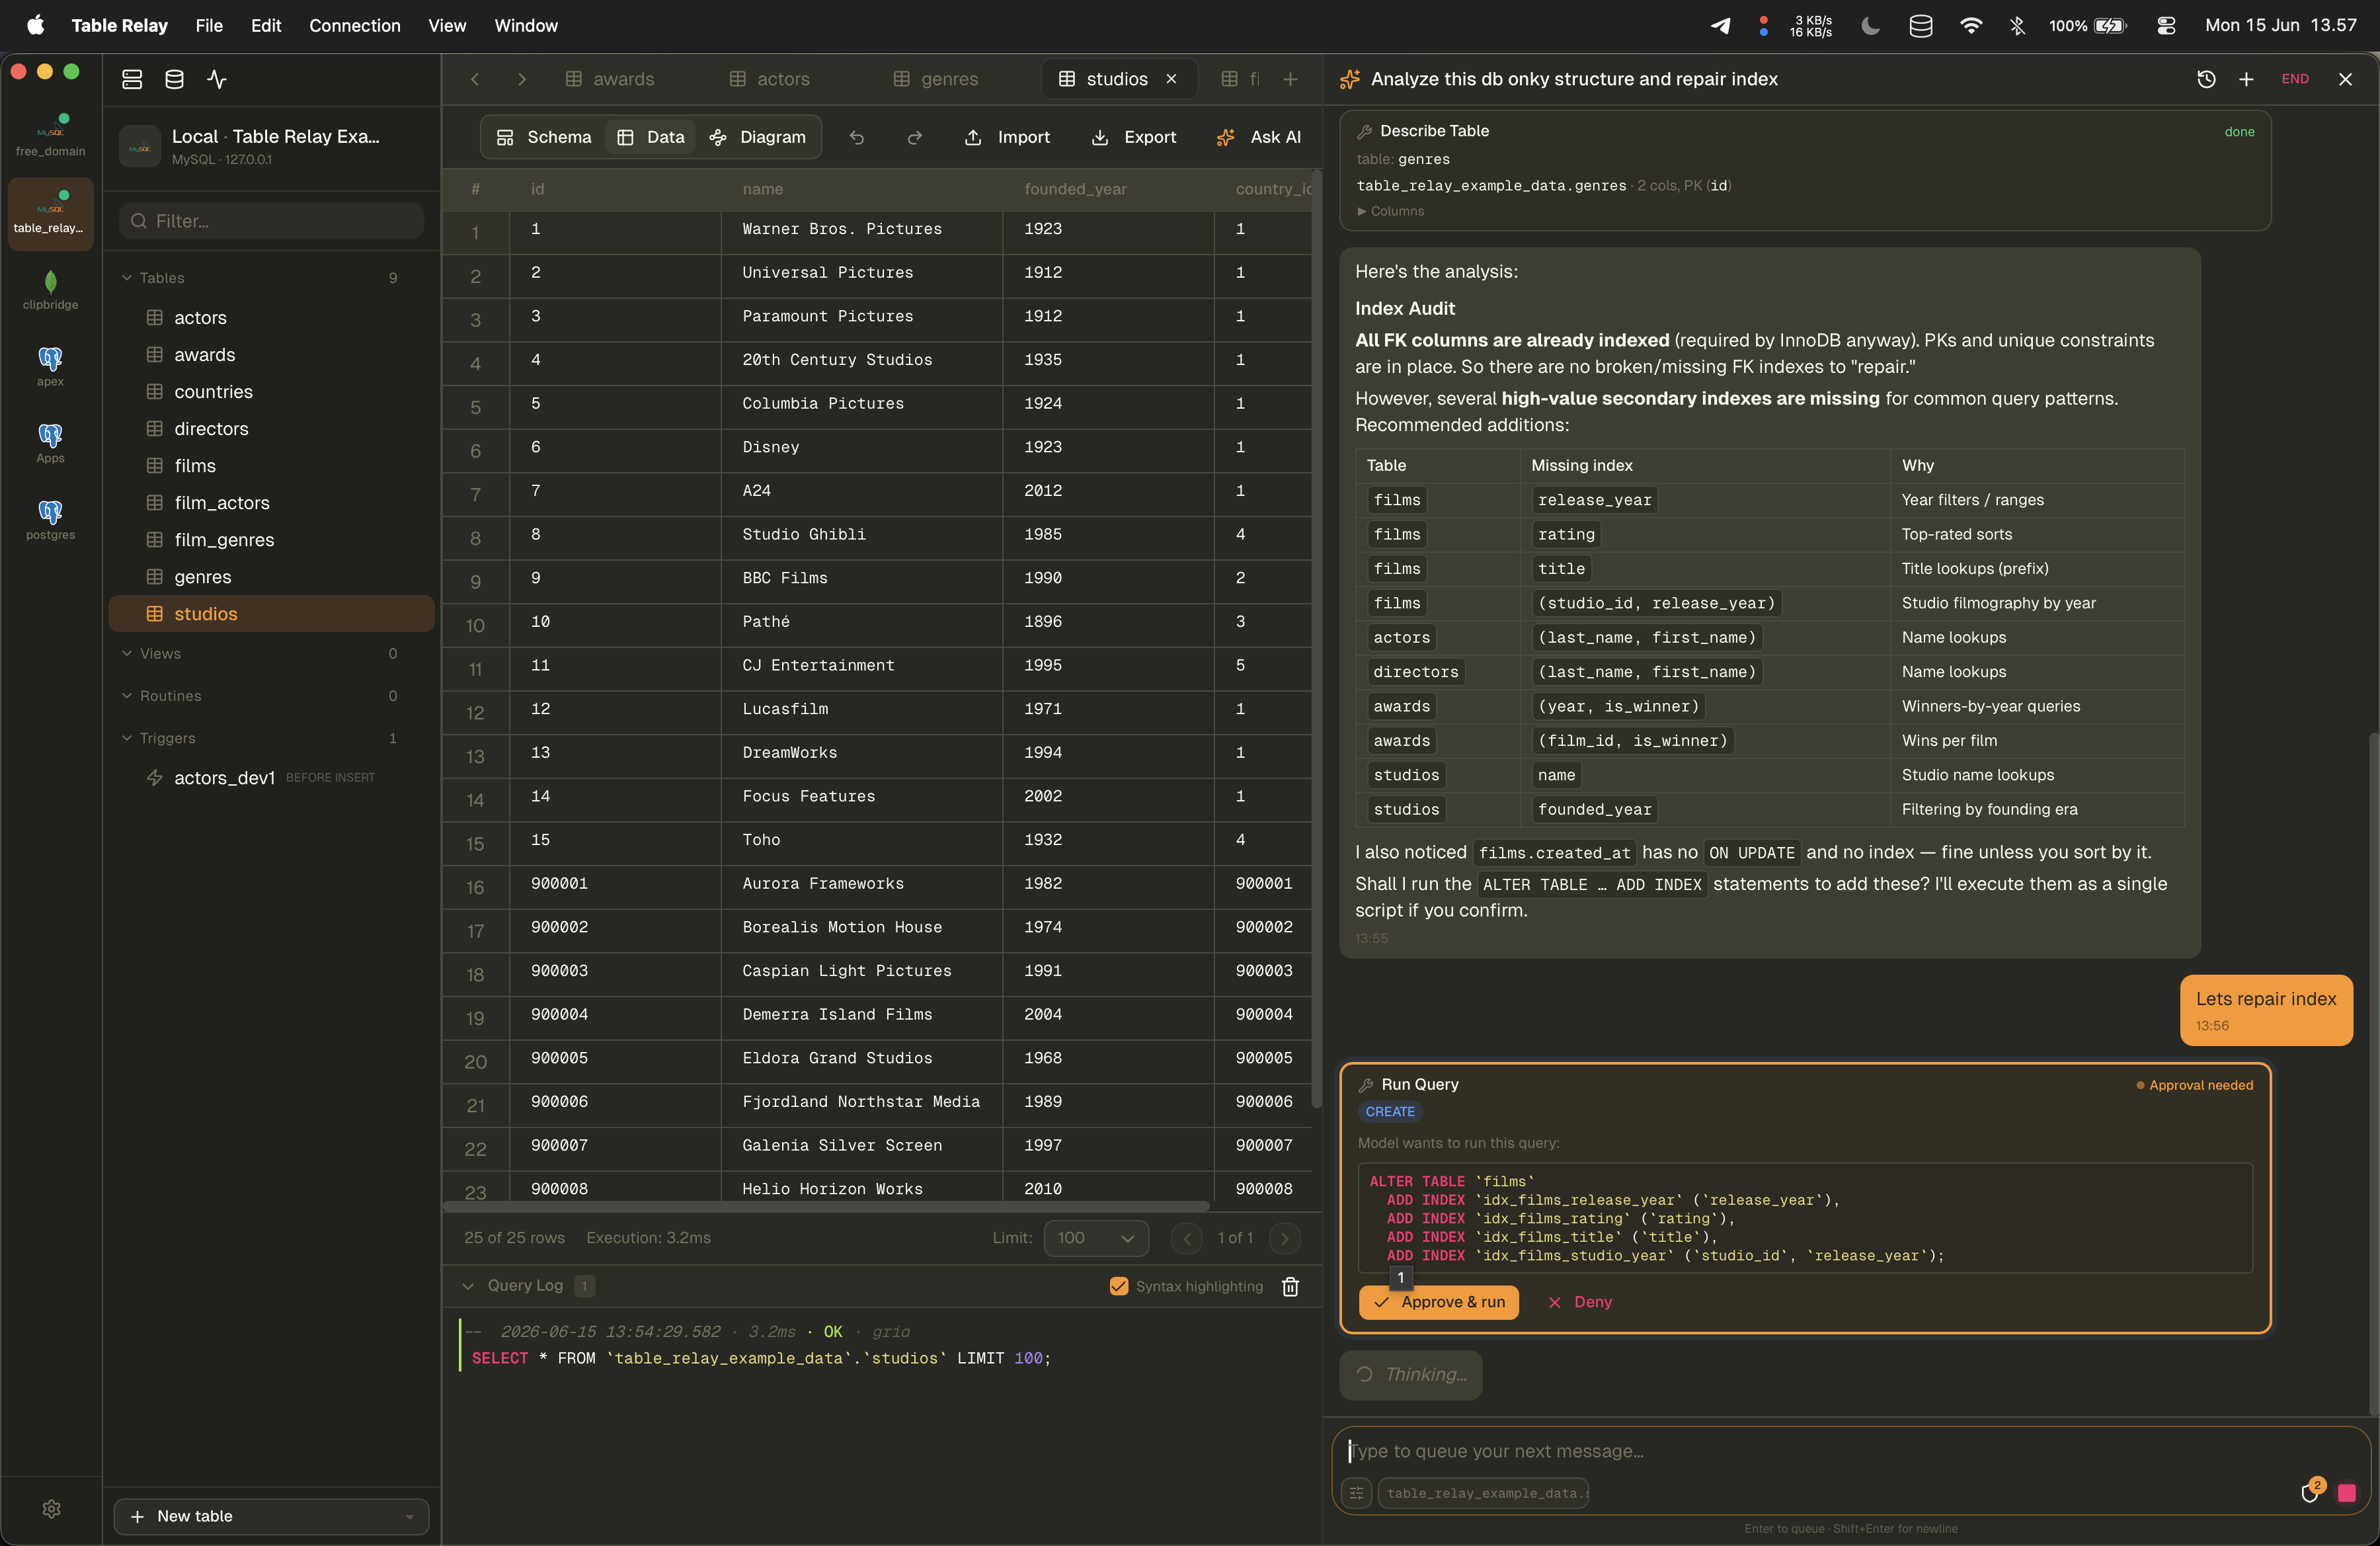Clear the query log with trash icon
The height and width of the screenshot is (1546, 2380).
(x=1290, y=1286)
